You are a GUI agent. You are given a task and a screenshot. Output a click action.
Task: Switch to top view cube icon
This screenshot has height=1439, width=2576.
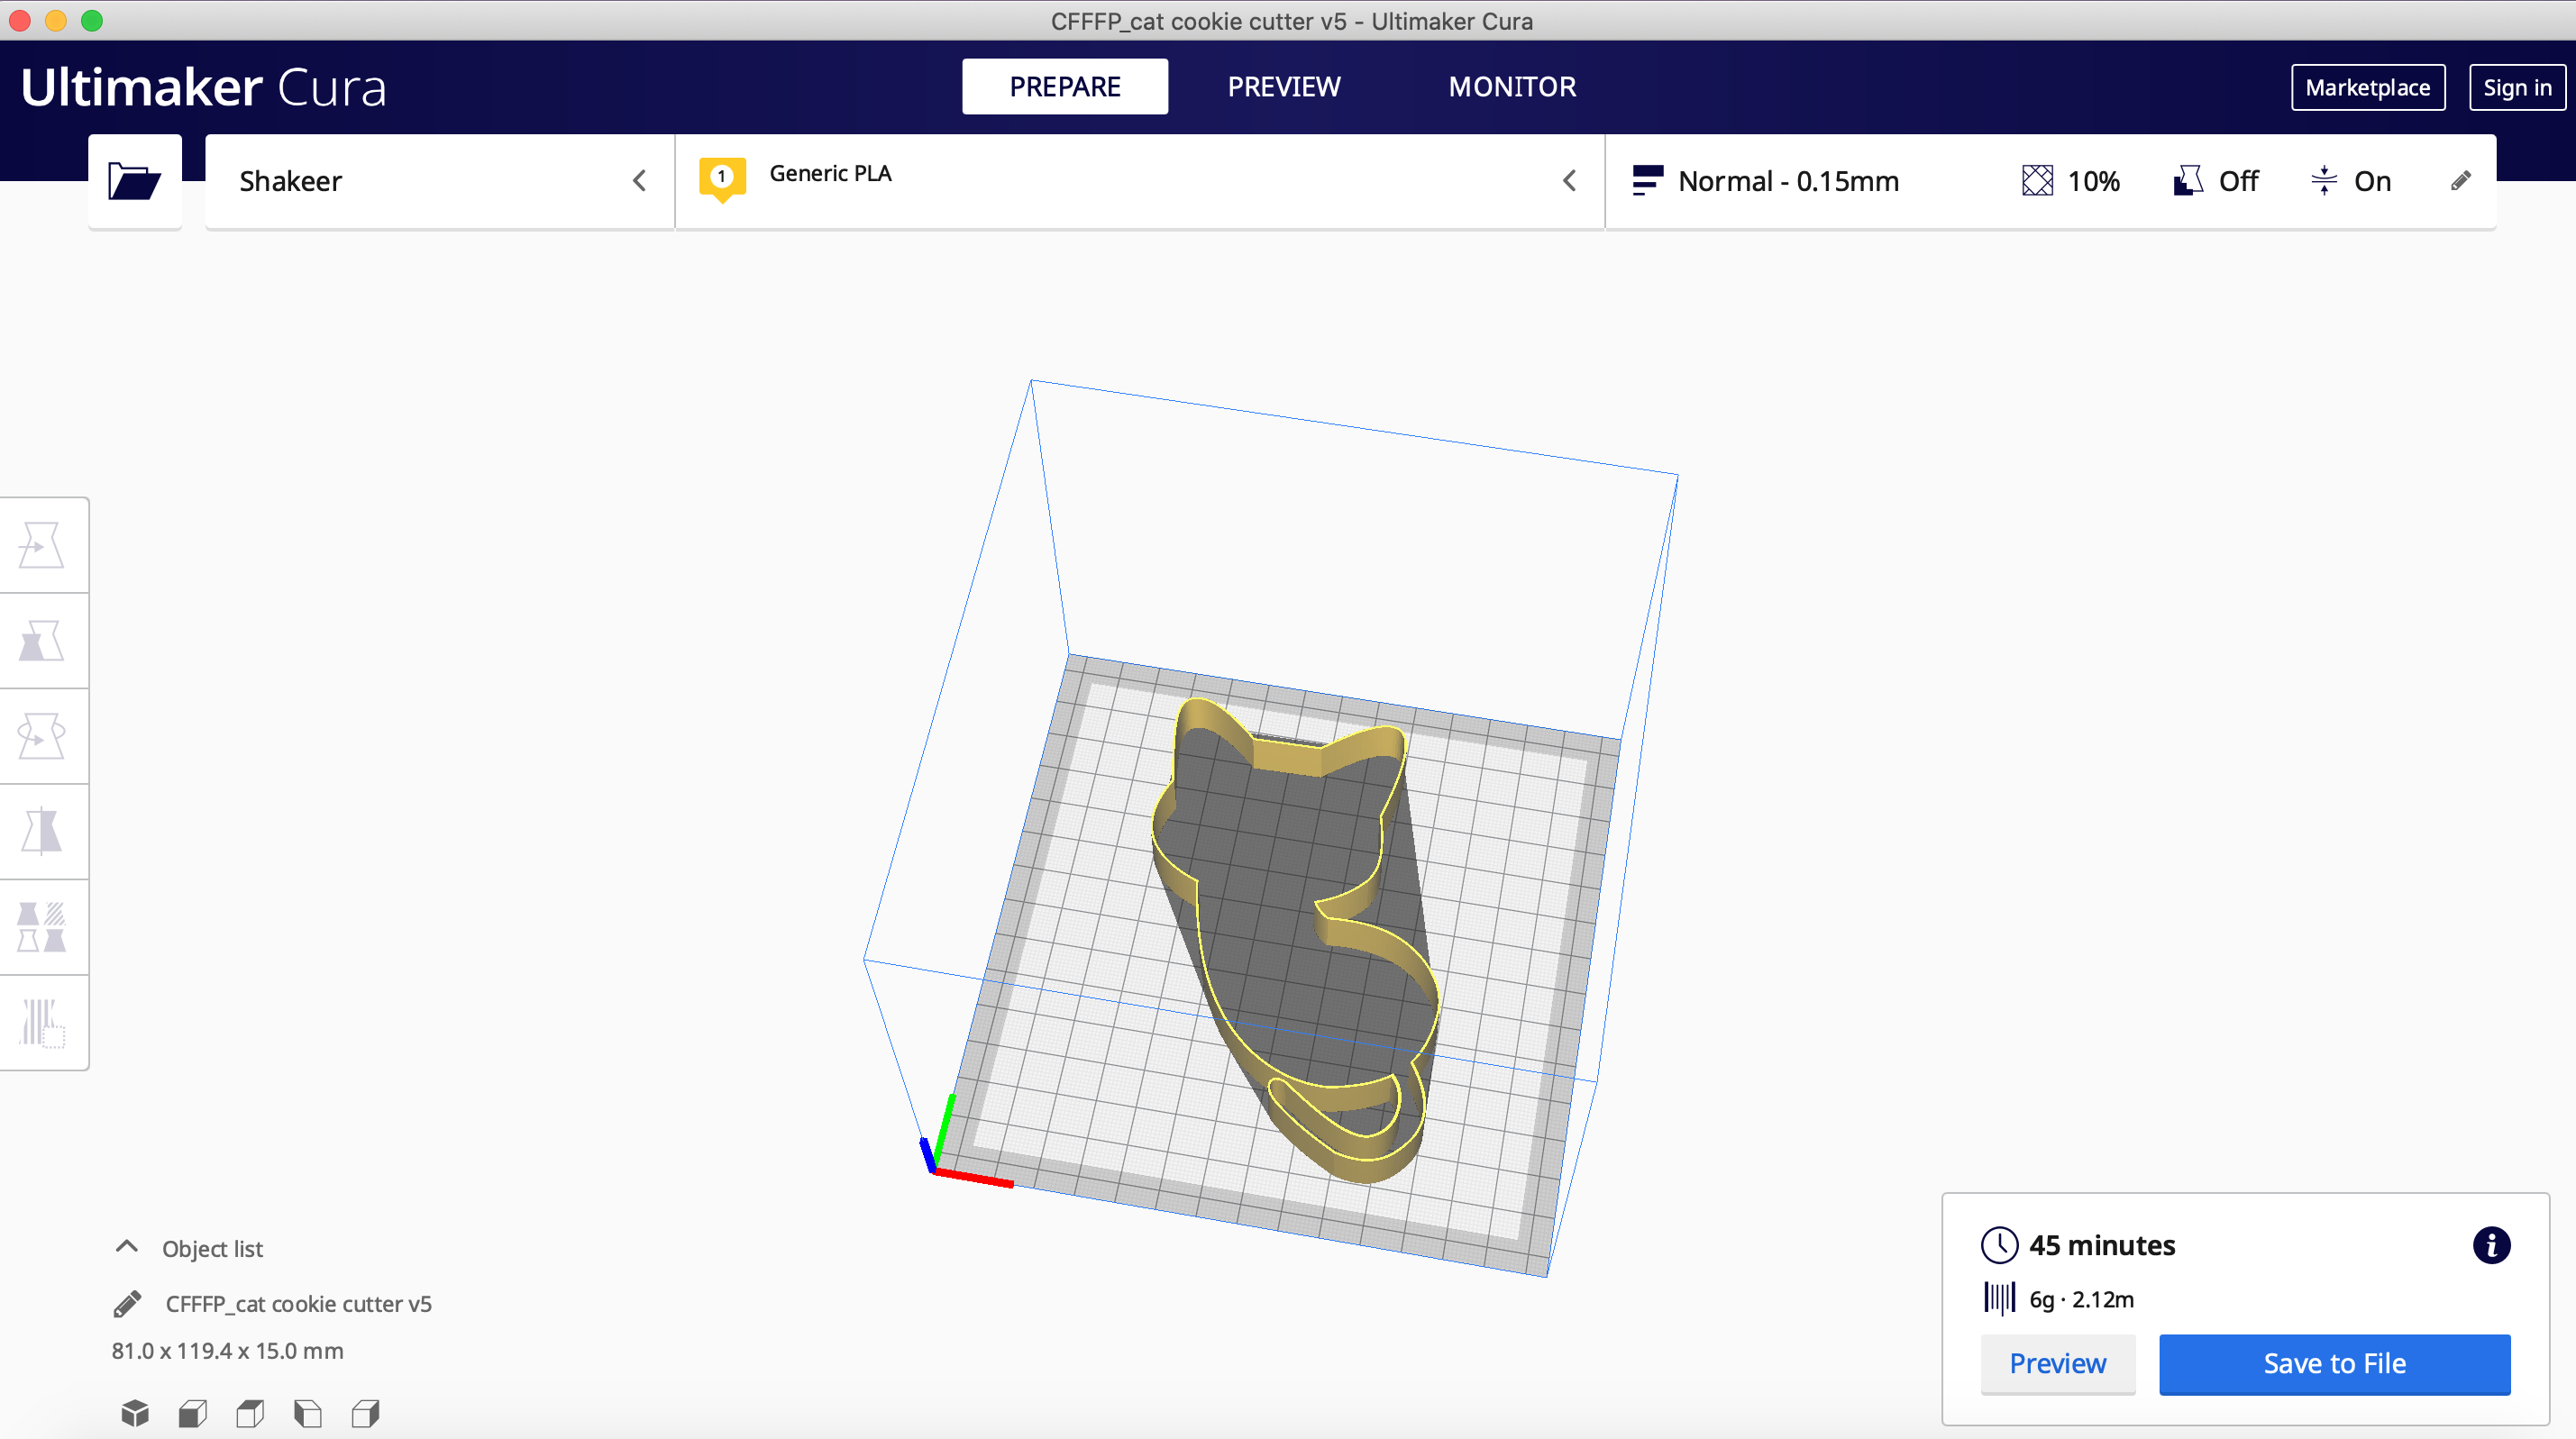(x=250, y=1413)
